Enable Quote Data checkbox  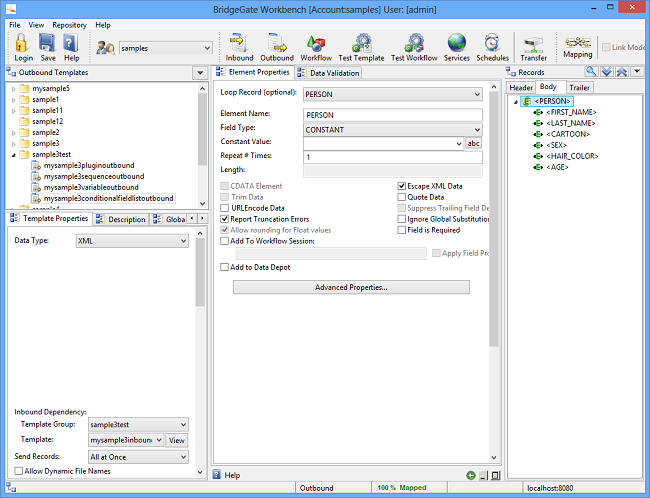tap(401, 197)
